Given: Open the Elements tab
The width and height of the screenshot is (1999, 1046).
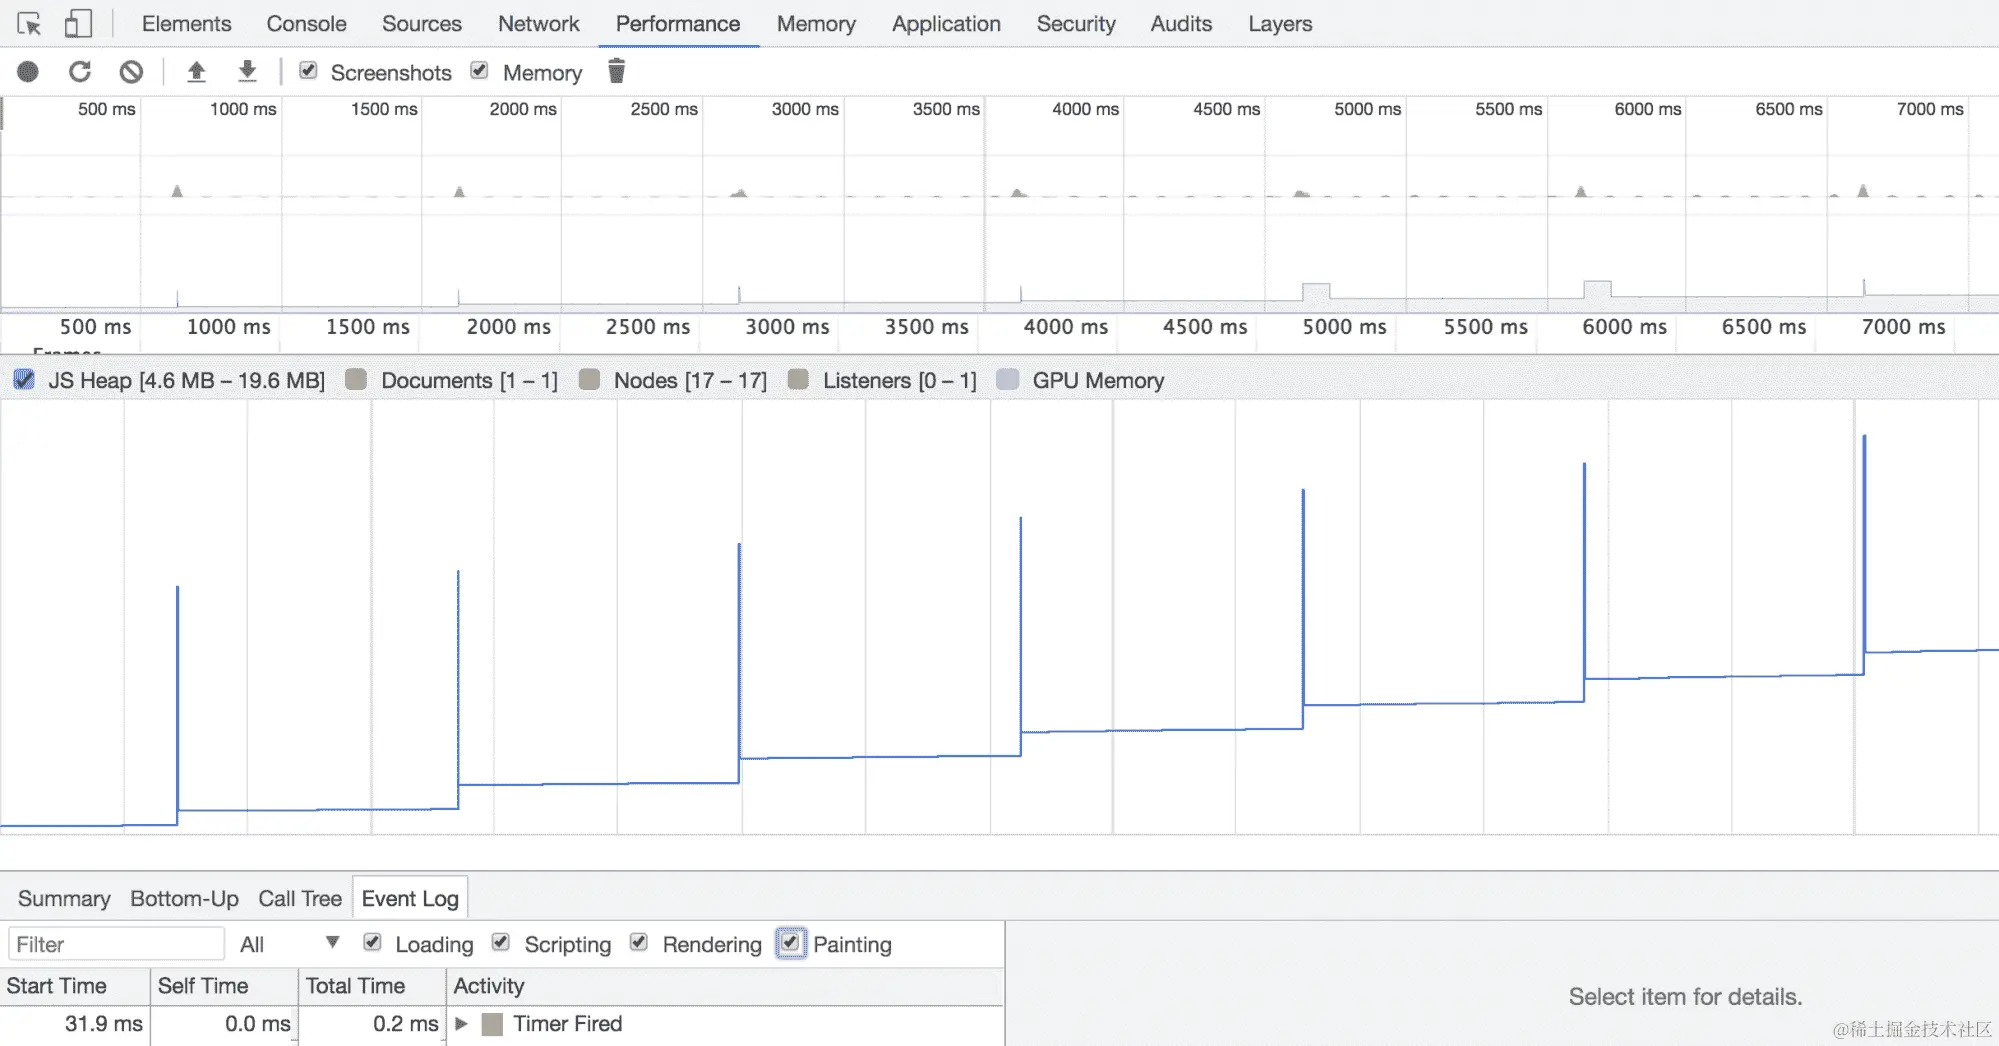Looking at the screenshot, I should pos(187,24).
